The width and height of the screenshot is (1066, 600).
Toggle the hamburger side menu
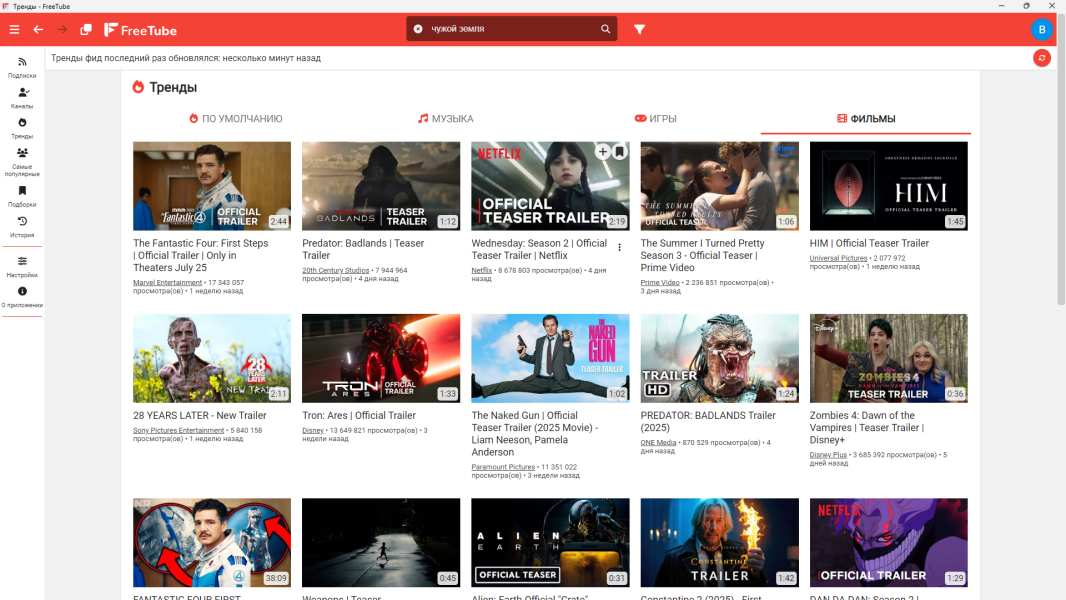[x=14, y=30]
